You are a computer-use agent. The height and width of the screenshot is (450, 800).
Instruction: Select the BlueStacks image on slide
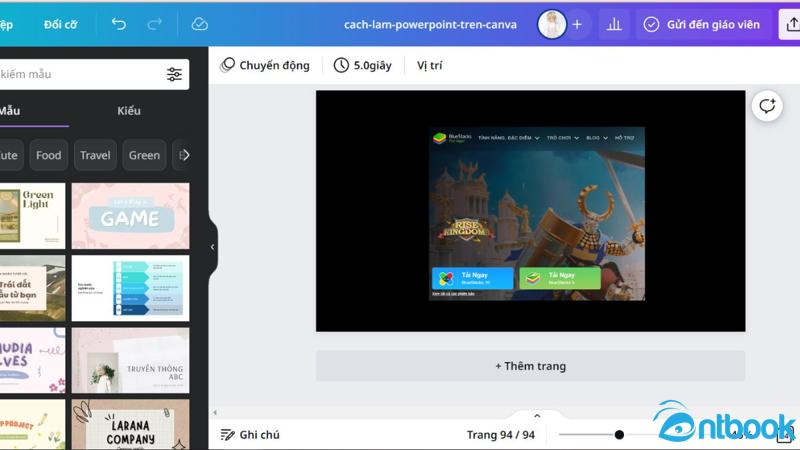tap(537, 214)
